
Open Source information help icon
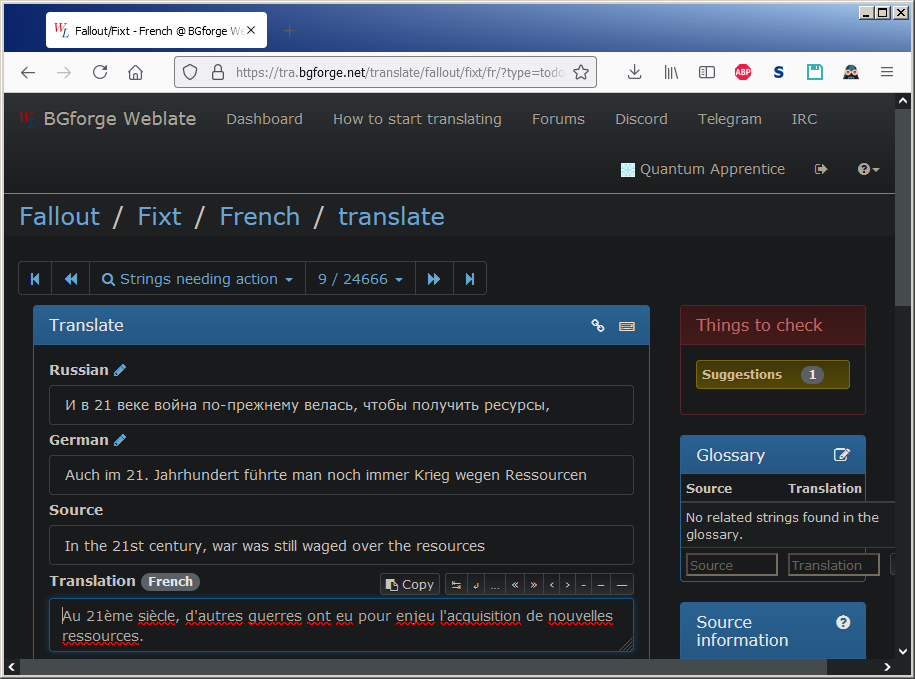pyautogui.click(x=843, y=622)
